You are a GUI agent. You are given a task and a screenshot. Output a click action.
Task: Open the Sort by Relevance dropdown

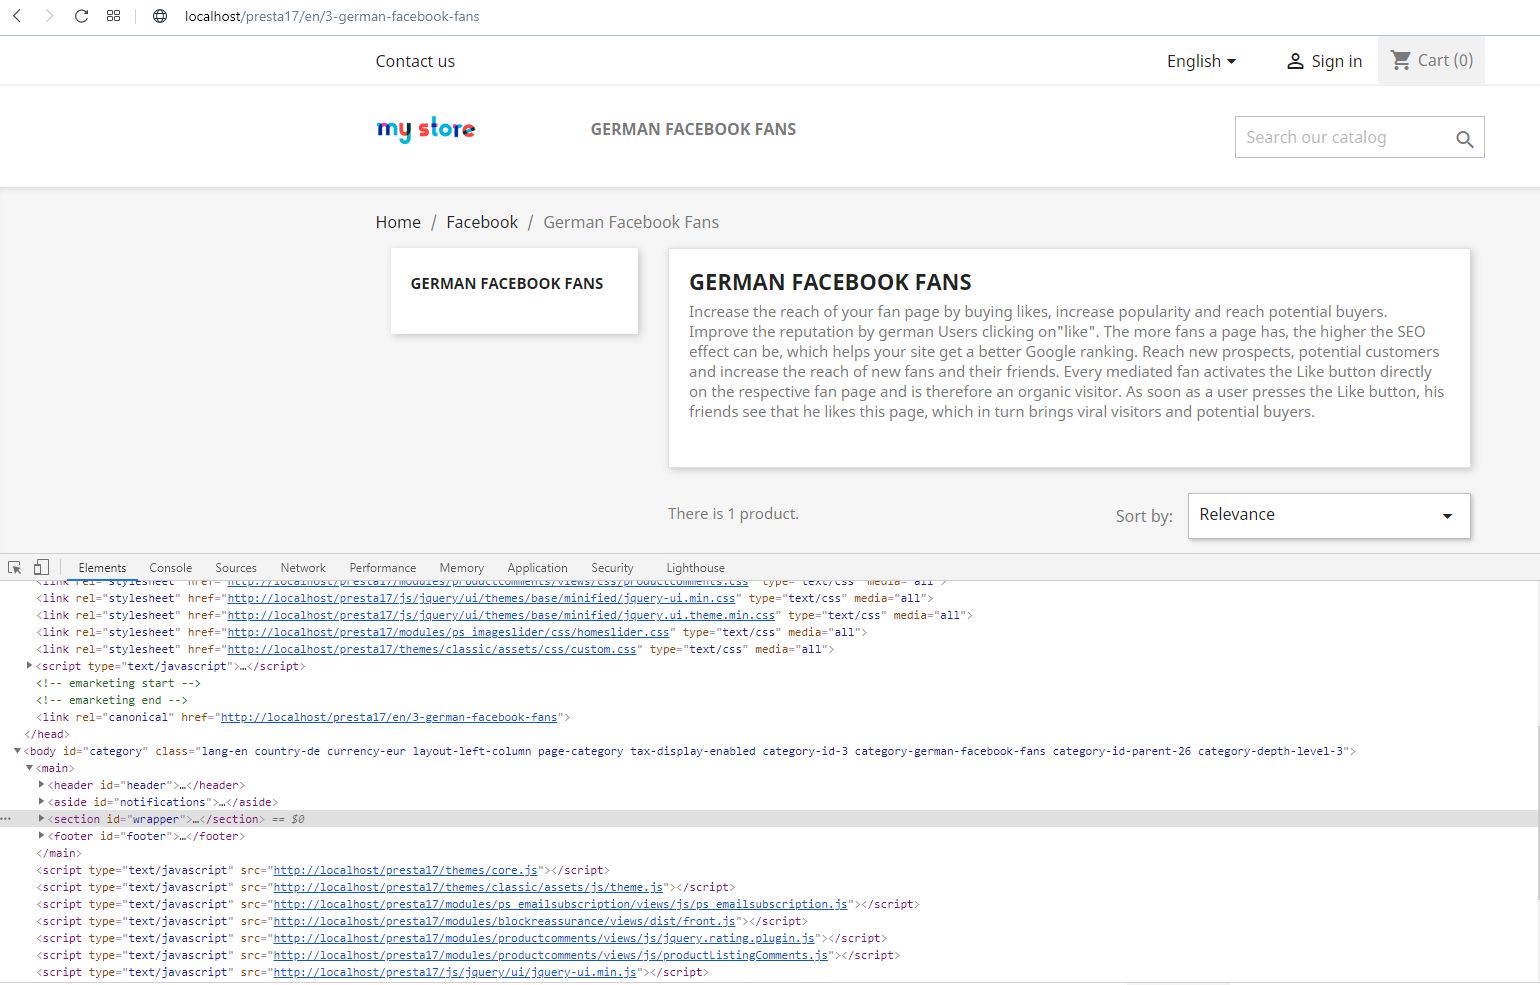[1329, 515]
